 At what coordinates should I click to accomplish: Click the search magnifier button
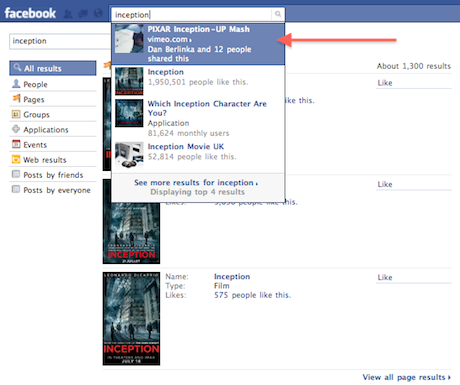tap(278, 14)
